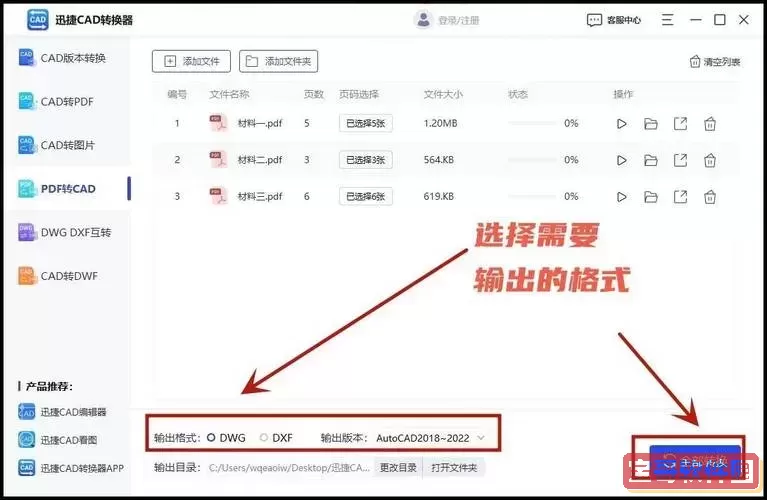Open folder icon for 材料一.pdf row
Image resolution: width=767 pixels, height=500 pixels.
tap(651, 124)
